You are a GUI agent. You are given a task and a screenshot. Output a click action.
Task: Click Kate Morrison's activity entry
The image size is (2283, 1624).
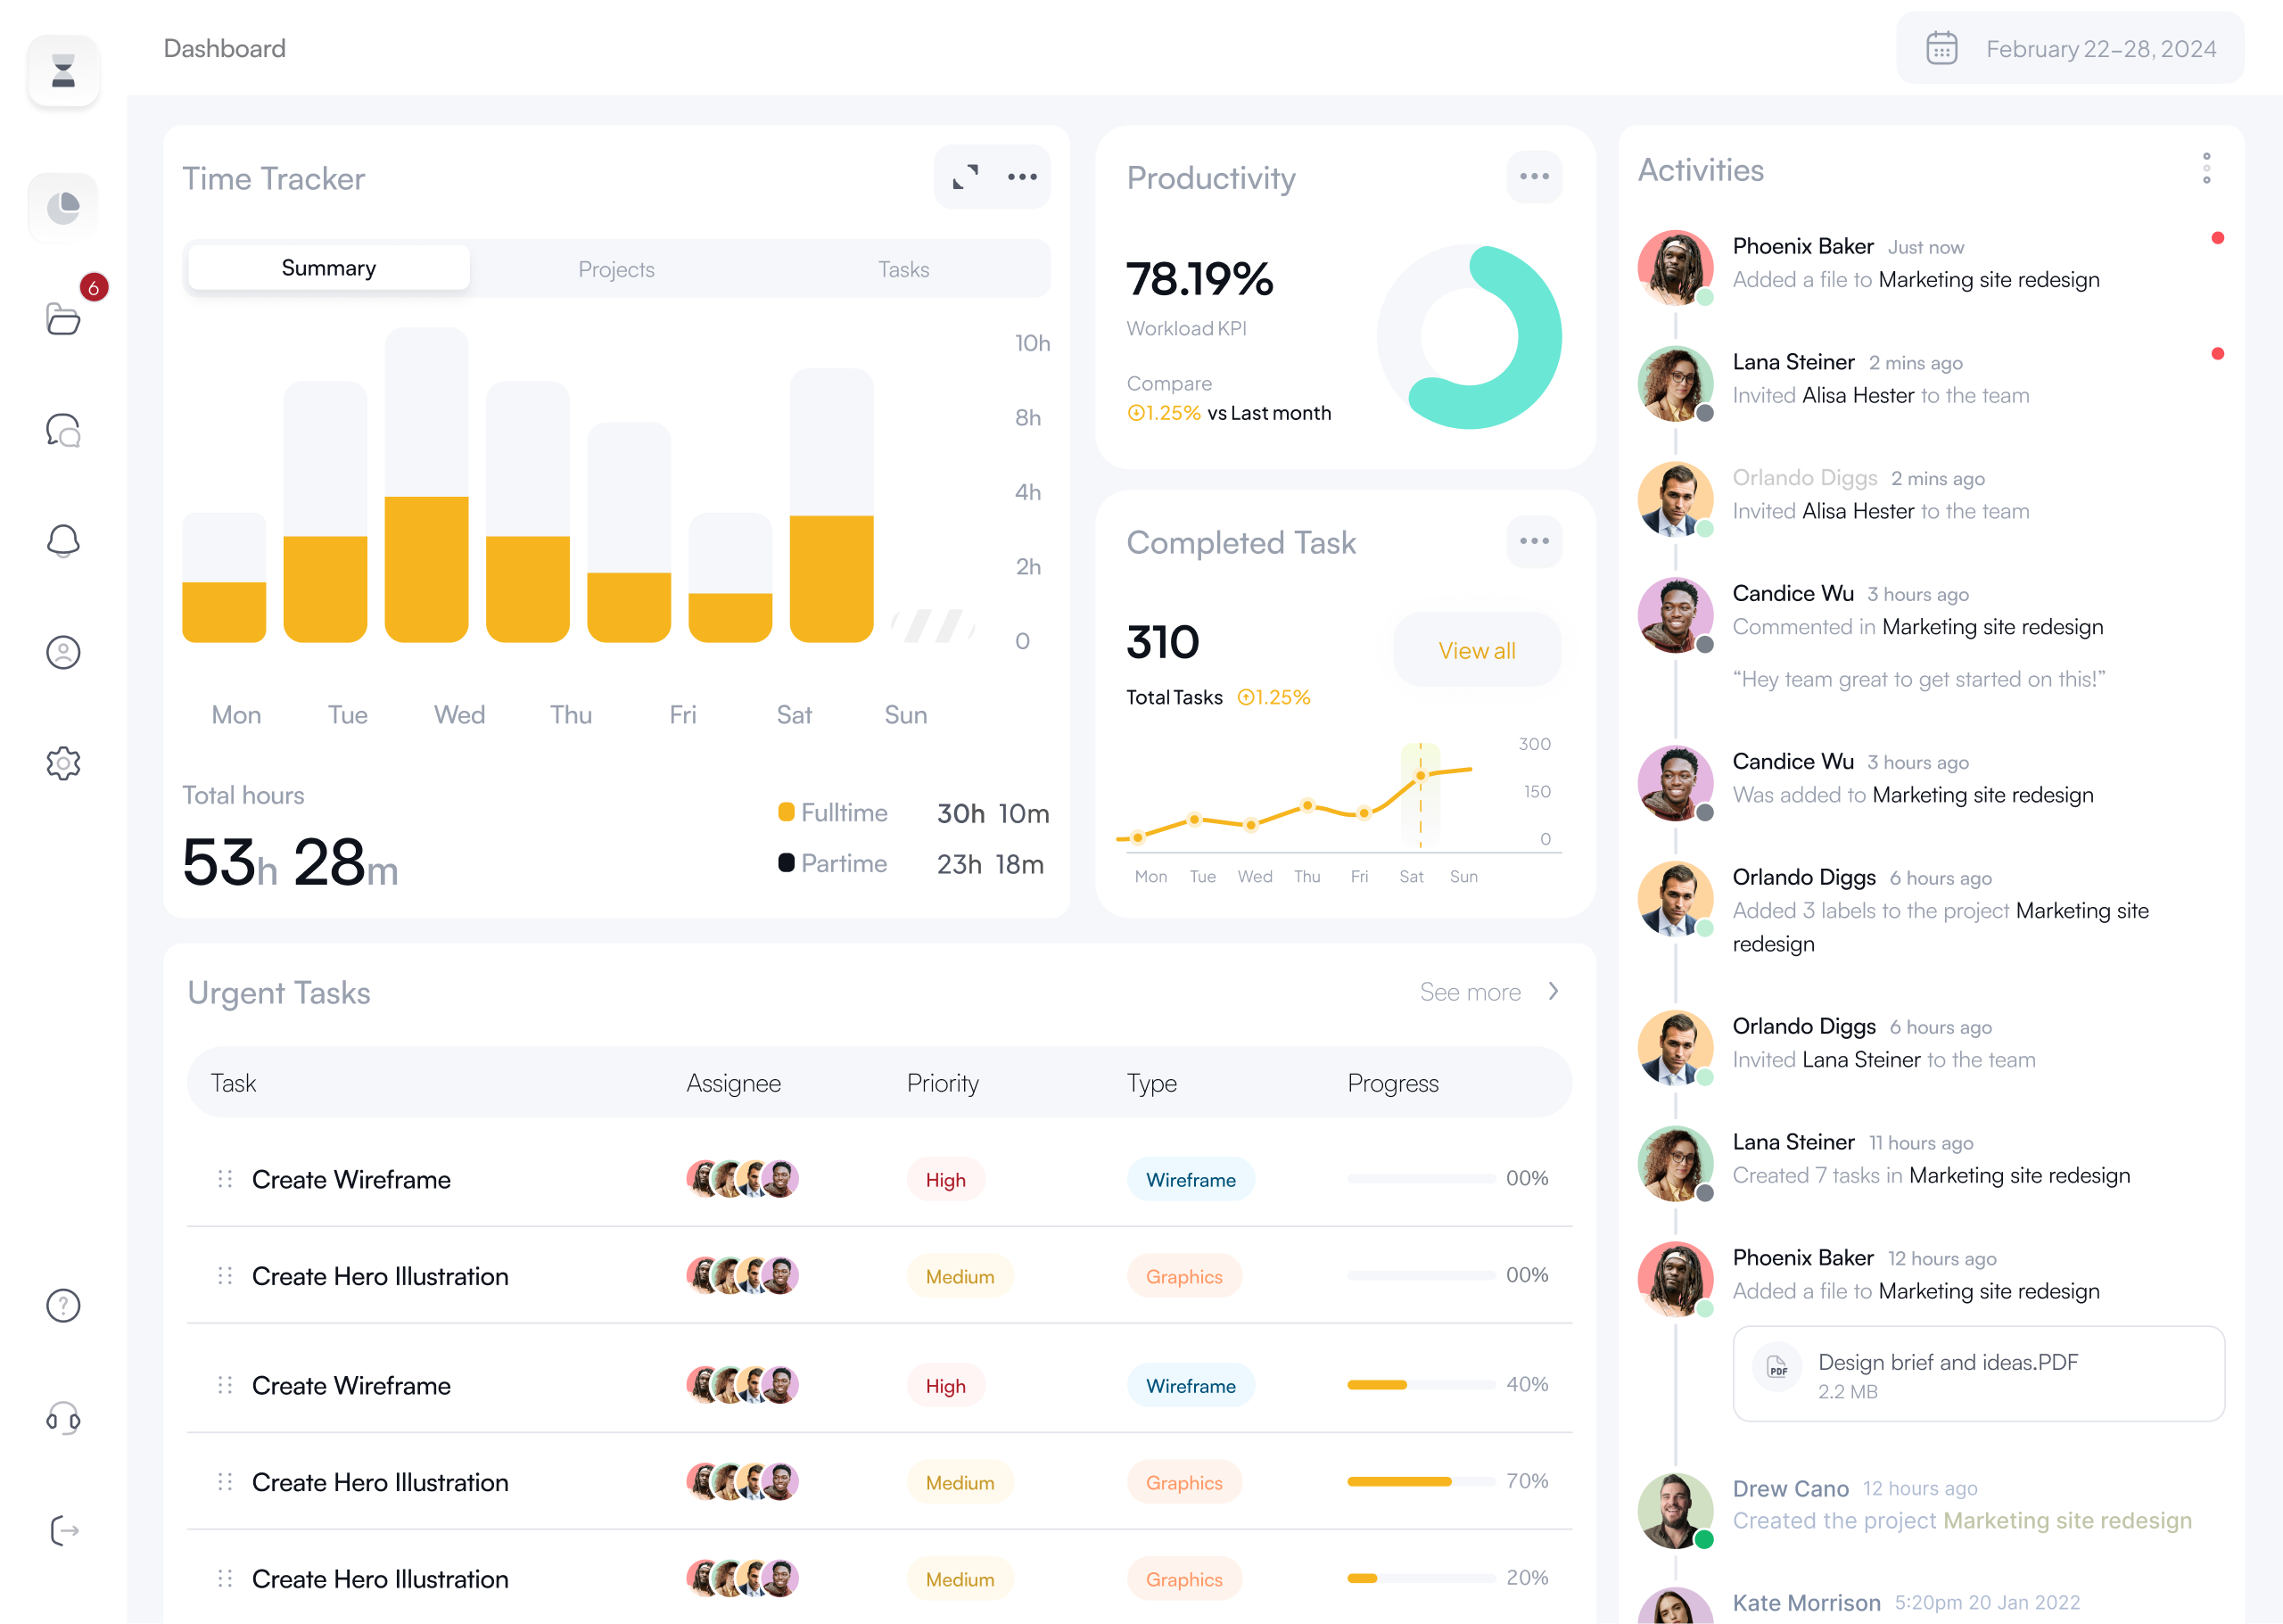pyautogui.click(x=1930, y=1604)
